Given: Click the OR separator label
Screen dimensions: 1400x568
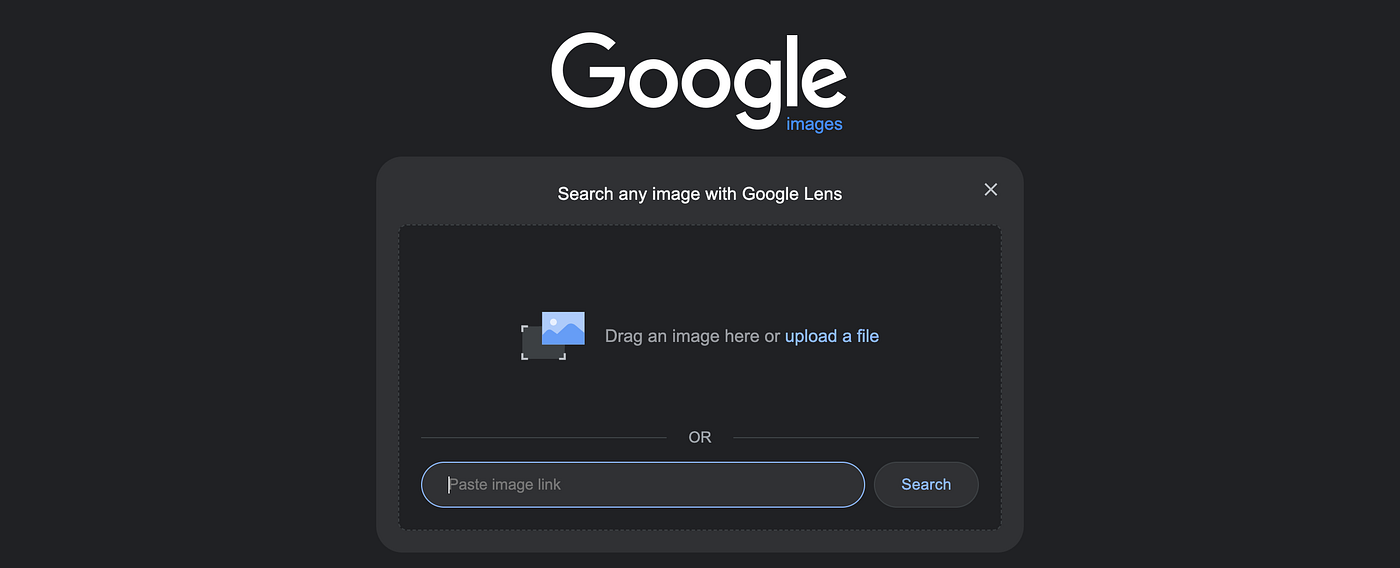Looking at the screenshot, I should point(700,437).
